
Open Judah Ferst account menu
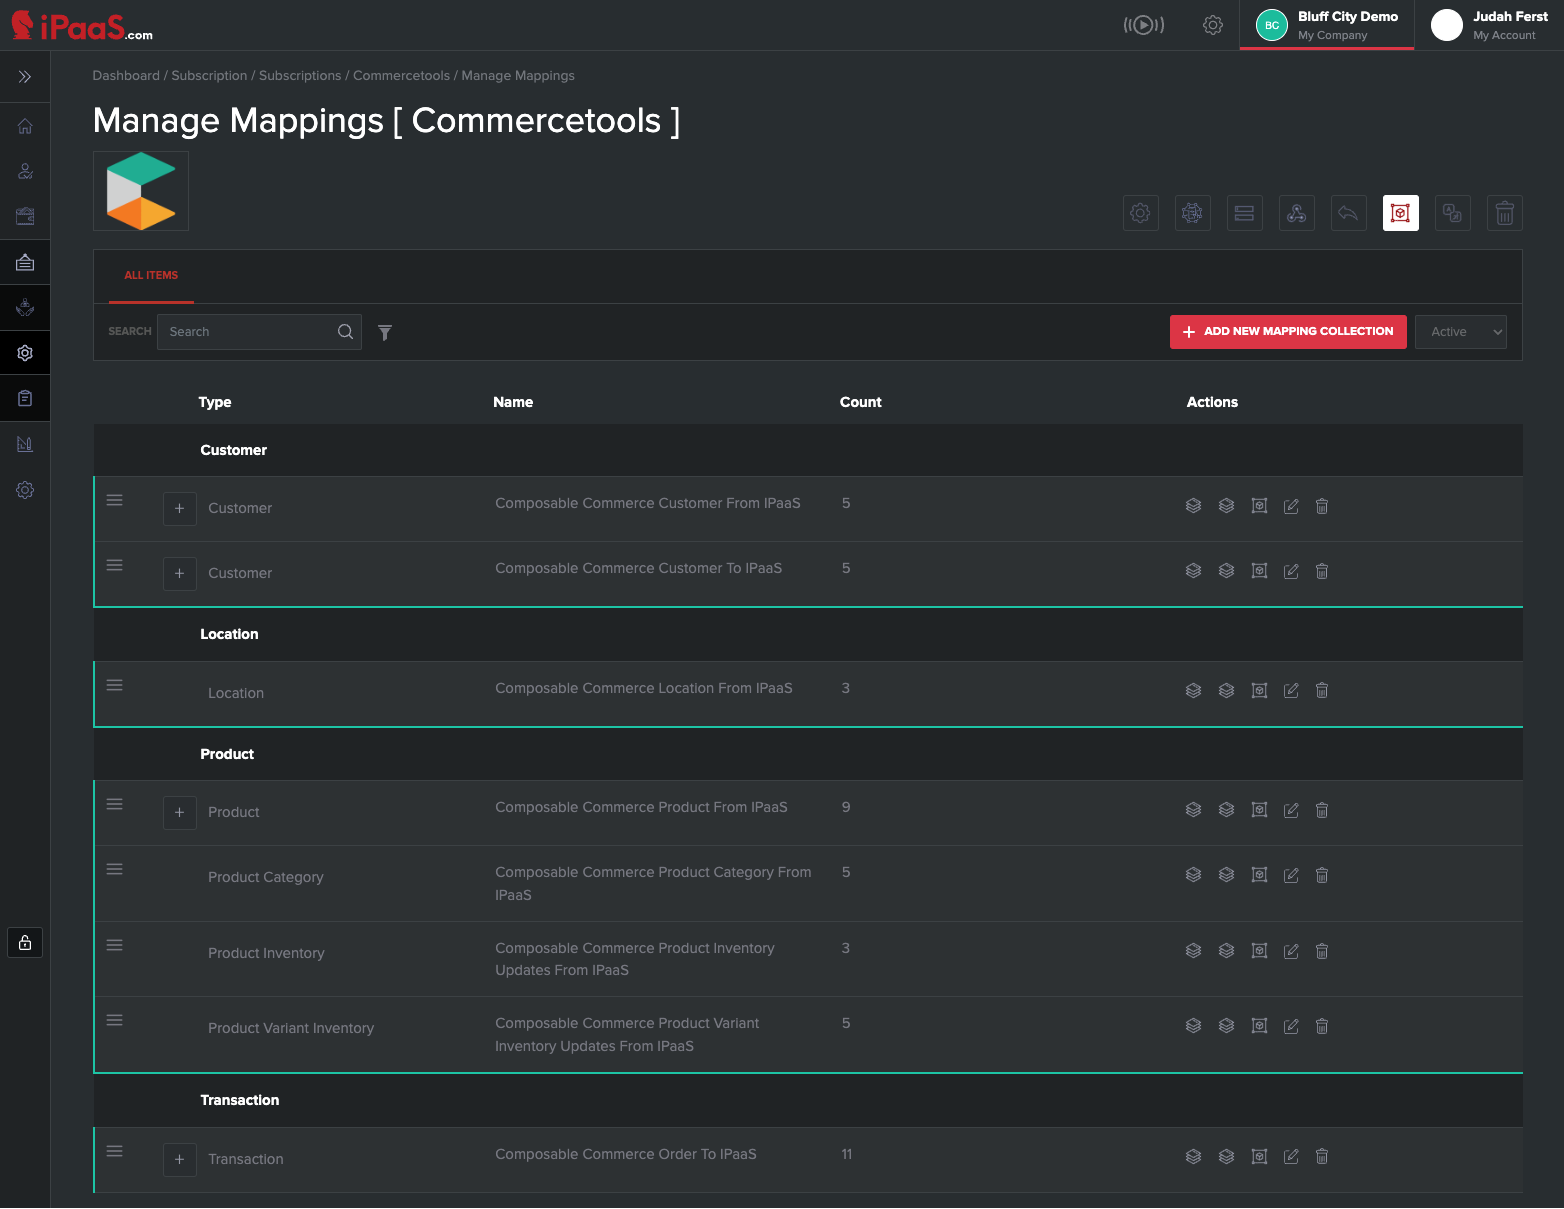point(1490,25)
